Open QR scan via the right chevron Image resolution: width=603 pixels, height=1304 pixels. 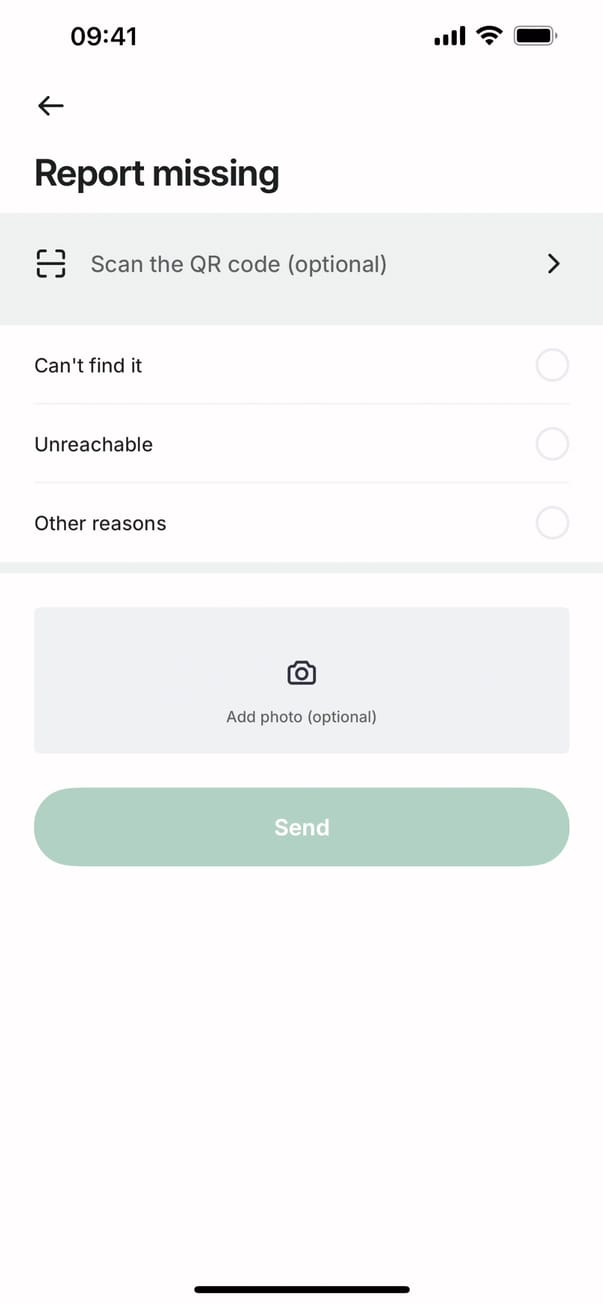(554, 264)
